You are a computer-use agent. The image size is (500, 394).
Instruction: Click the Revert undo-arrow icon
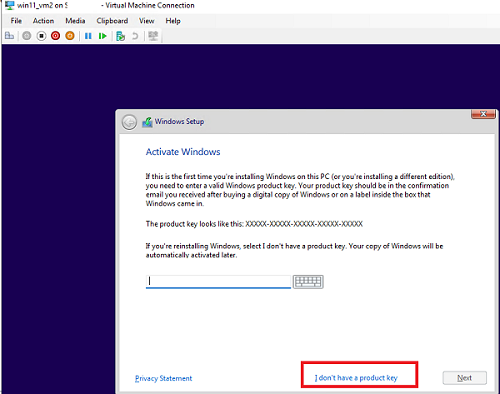(135, 36)
